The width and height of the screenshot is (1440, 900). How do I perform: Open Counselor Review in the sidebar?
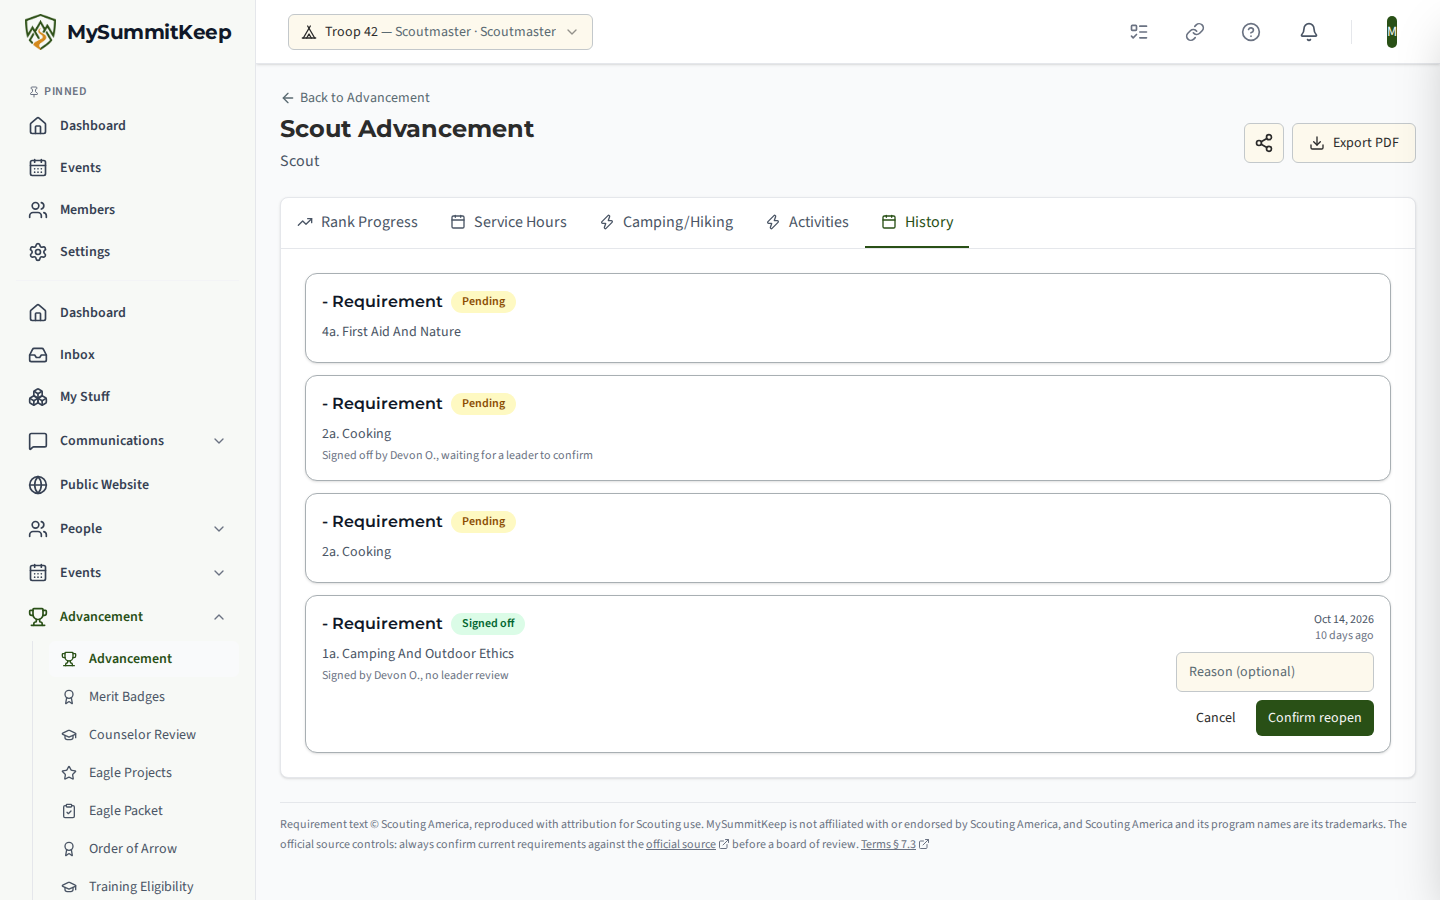144,735
